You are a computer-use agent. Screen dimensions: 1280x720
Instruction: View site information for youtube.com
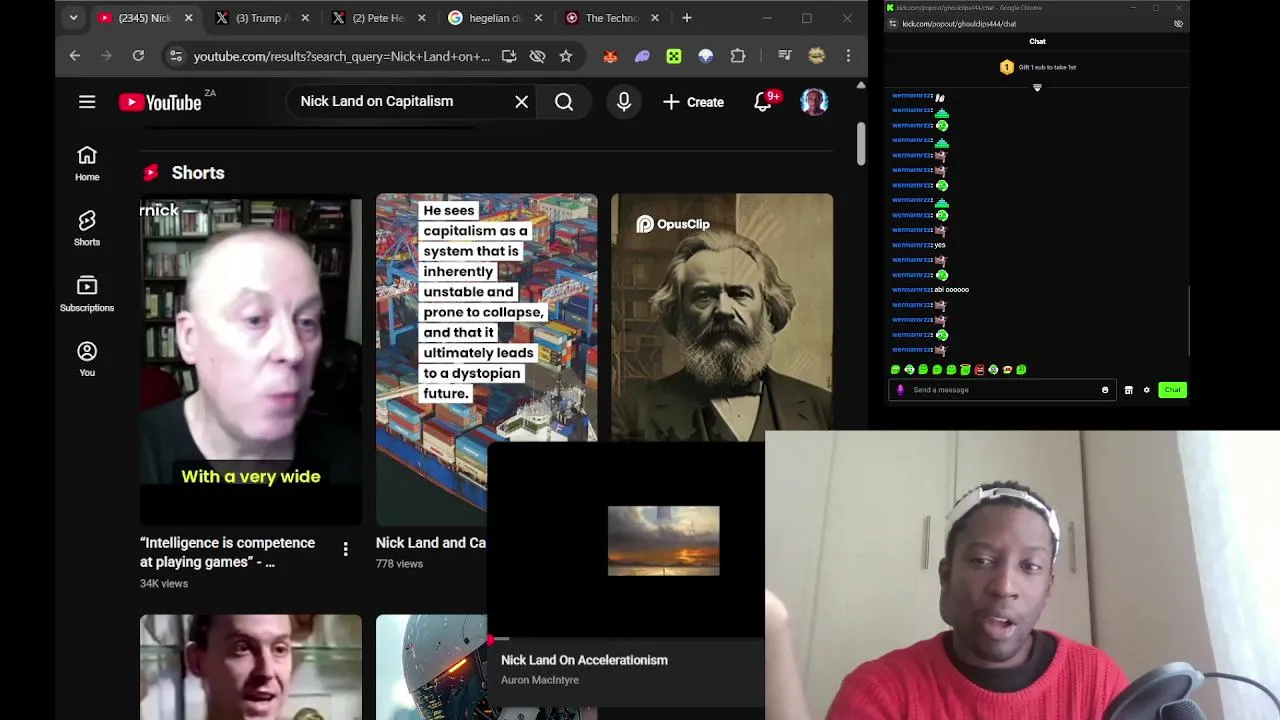[175, 56]
